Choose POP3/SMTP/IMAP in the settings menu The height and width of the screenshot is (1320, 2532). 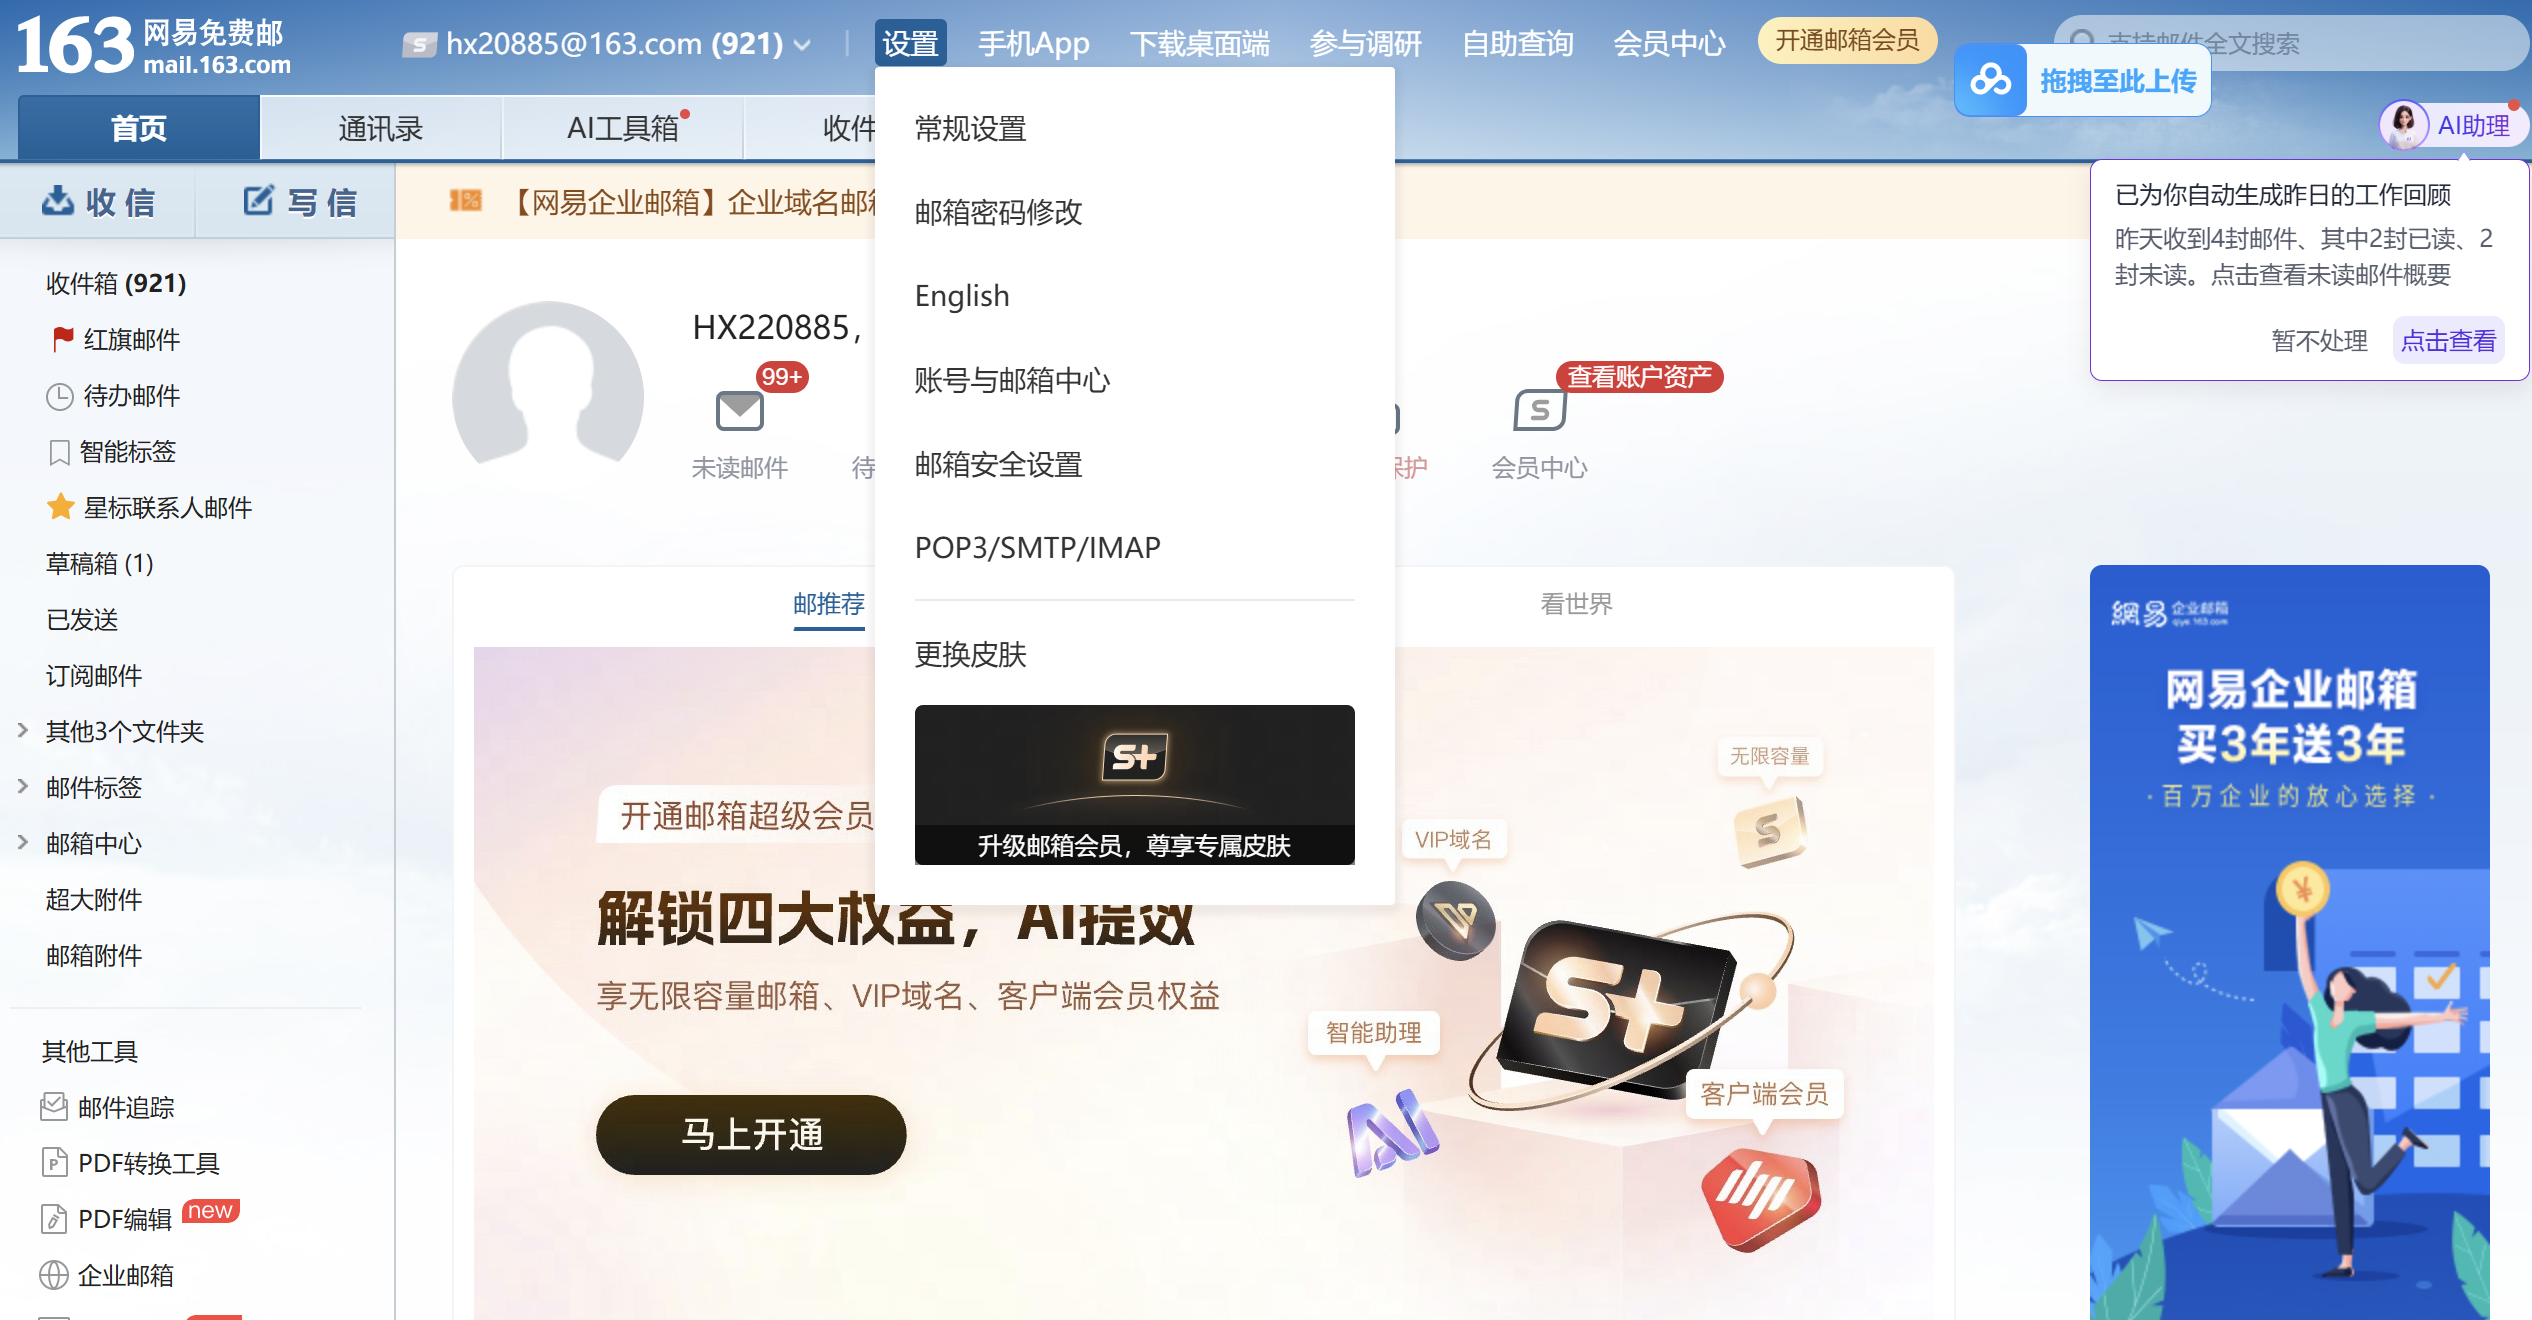pyautogui.click(x=1038, y=548)
